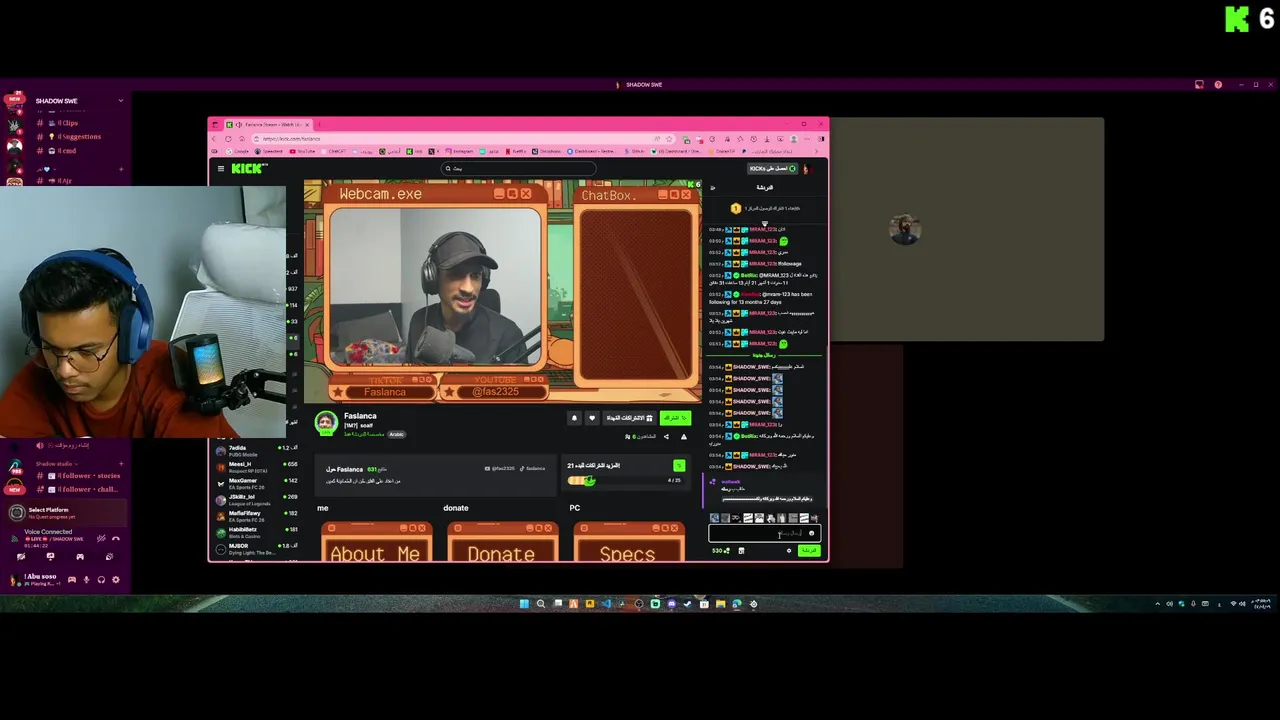This screenshot has height=720, width=1280.
Task: Bookmark the page with the star icon
Action: click(x=669, y=139)
